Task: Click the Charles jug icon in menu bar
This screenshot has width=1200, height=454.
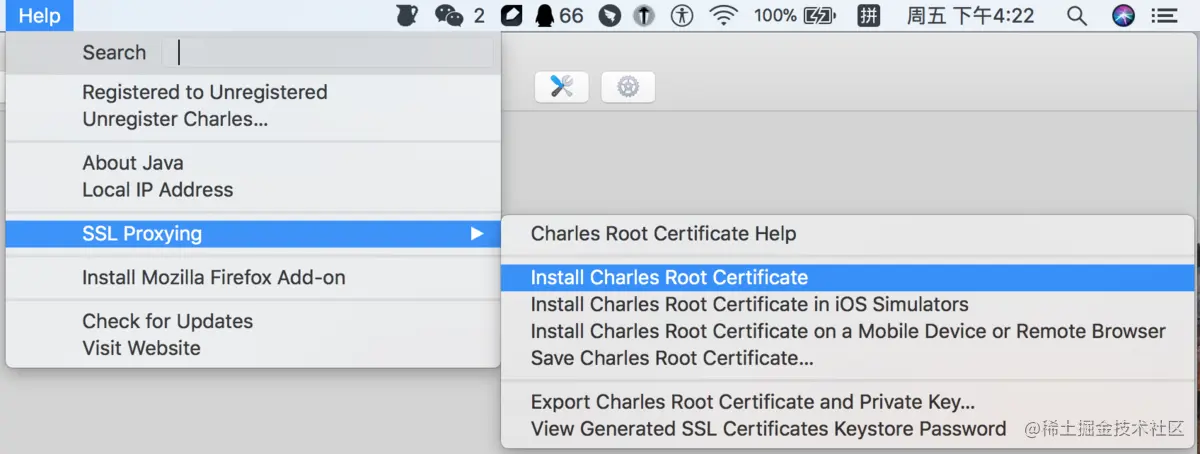Action: tap(407, 16)
